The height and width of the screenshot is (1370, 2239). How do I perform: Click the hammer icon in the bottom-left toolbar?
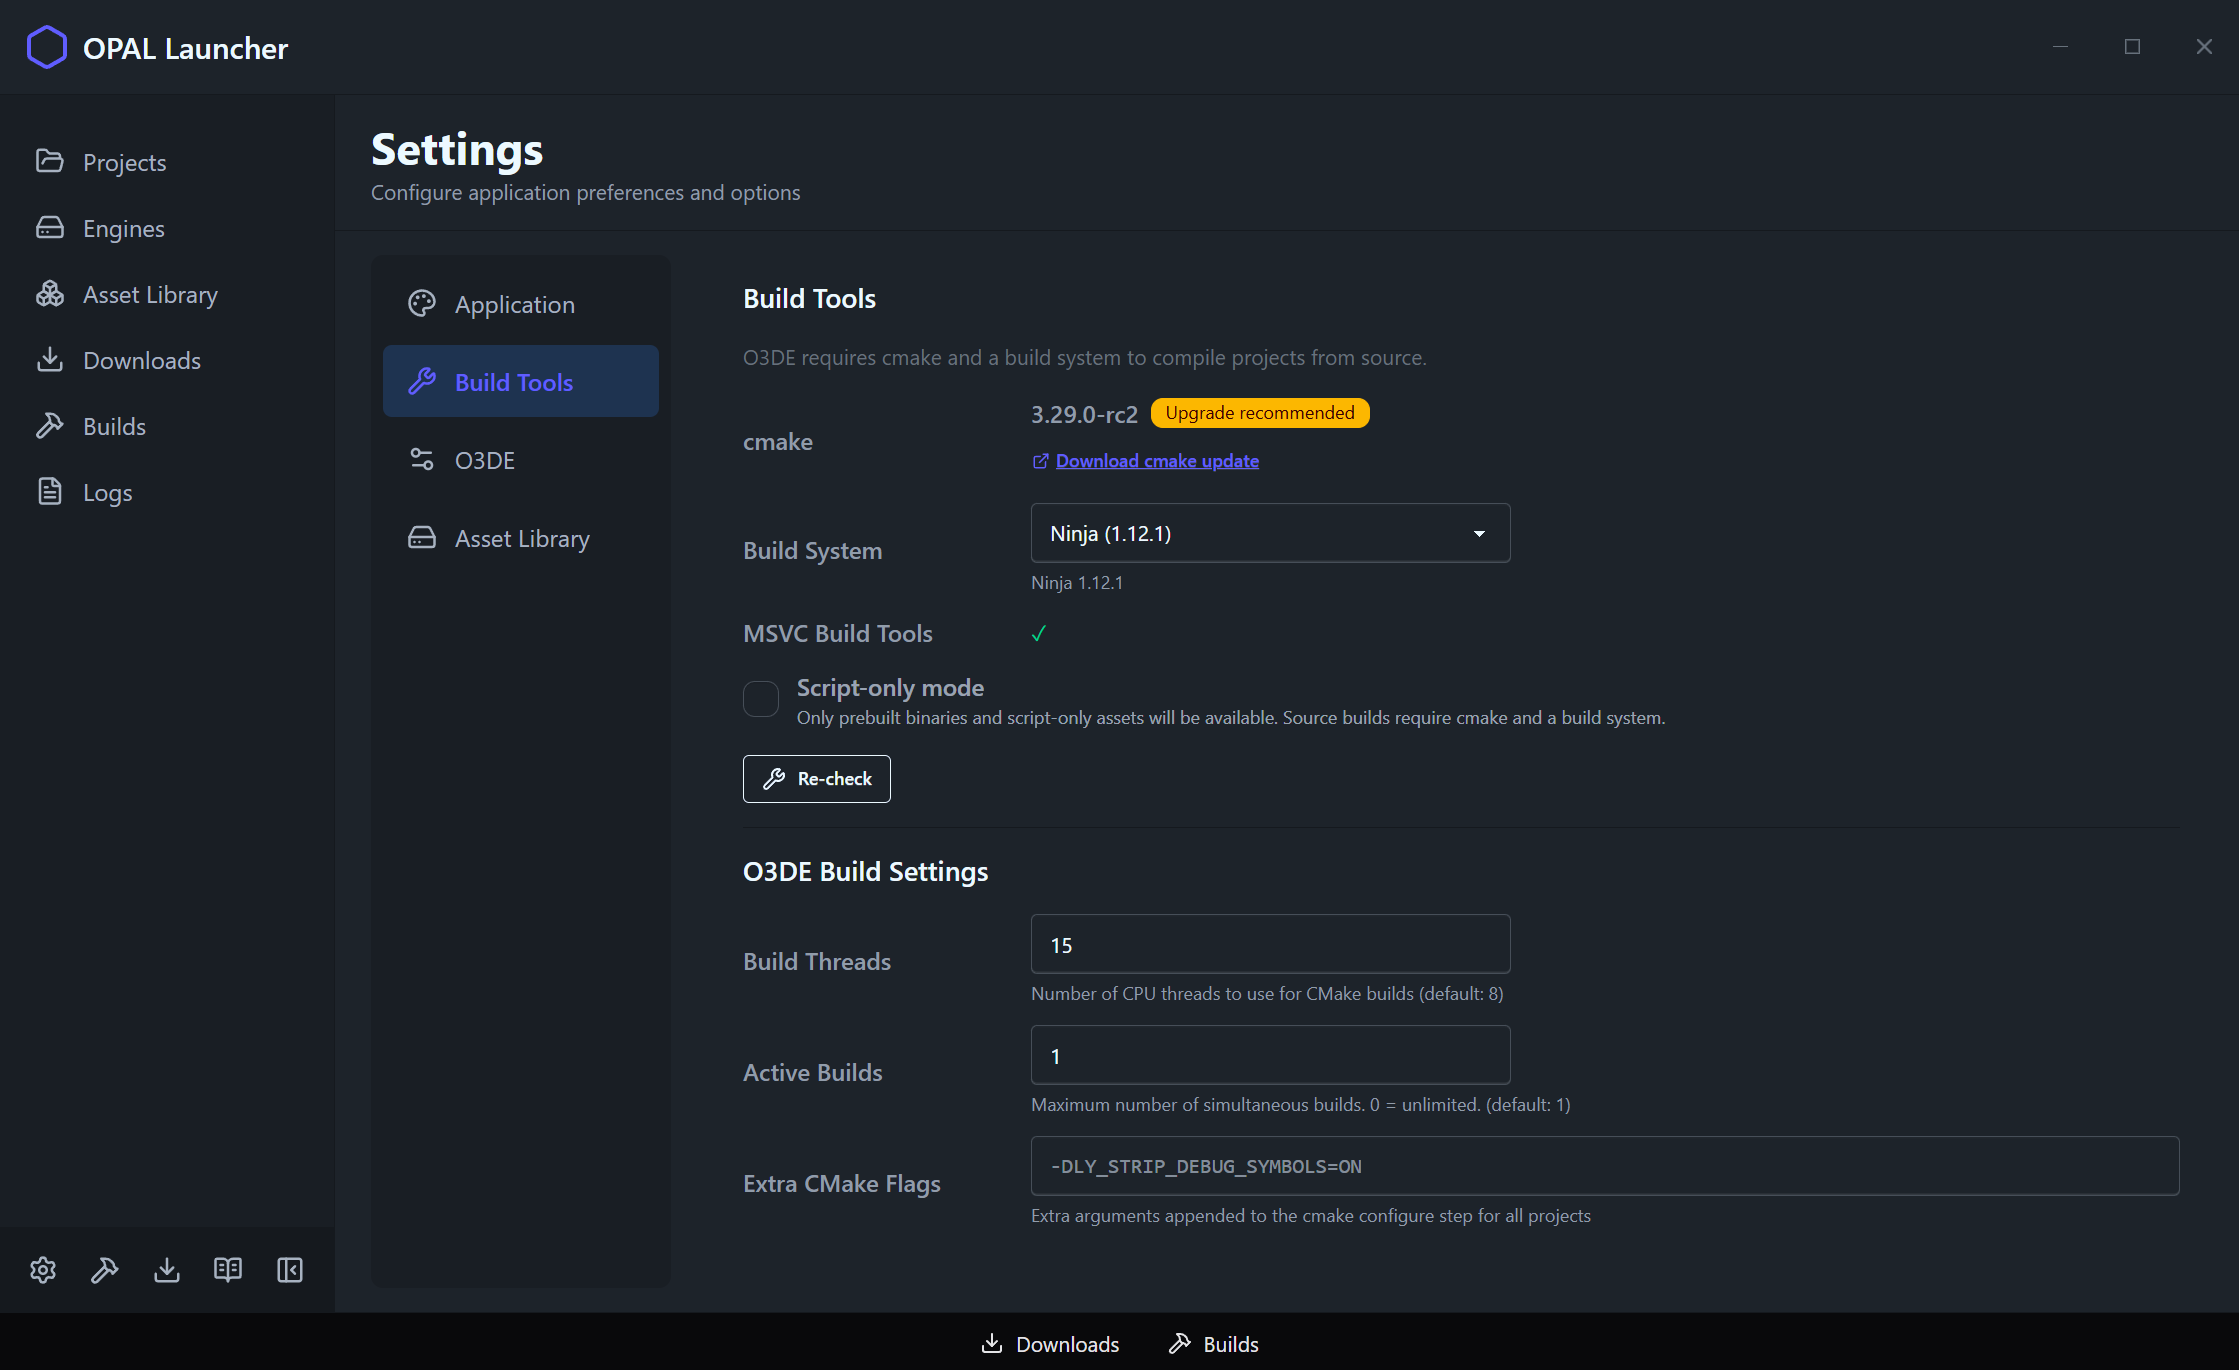(x=105, y=1270)
